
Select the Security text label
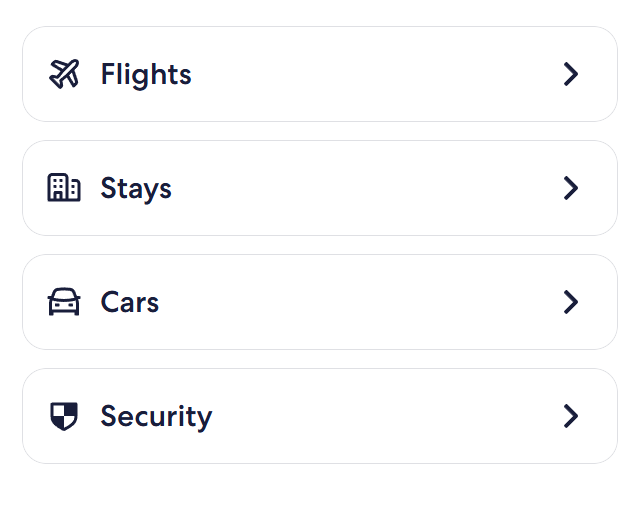click(x=156, y=417)
